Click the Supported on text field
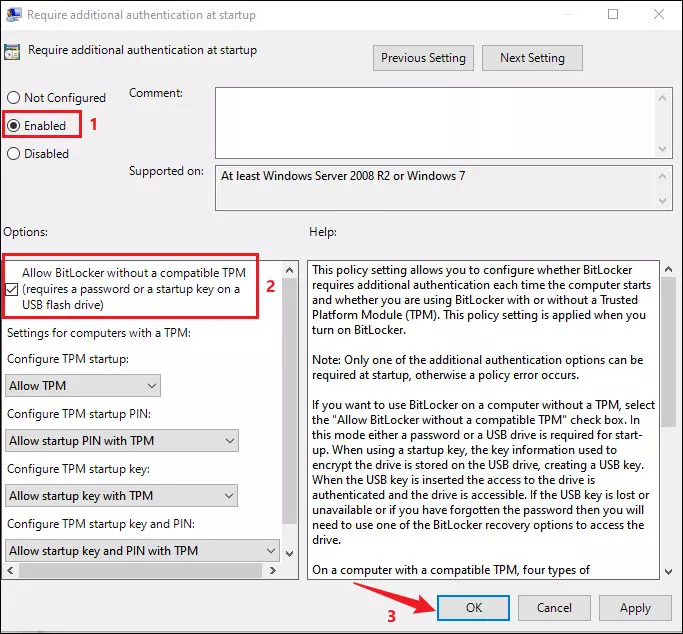The image size is (683, 634). pos(436,188)
